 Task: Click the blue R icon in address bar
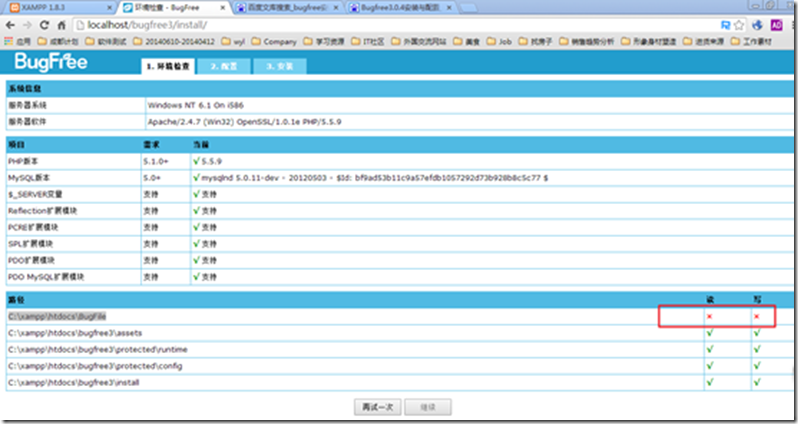pos(726,25)
